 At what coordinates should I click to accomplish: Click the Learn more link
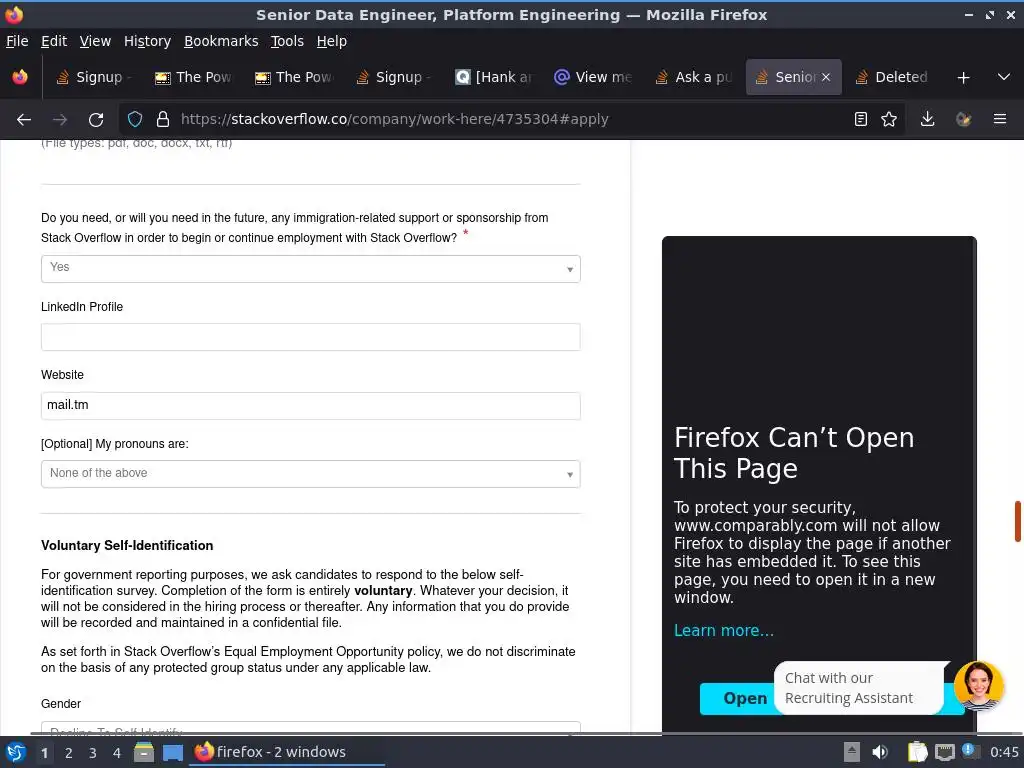click(x=724, y=630)
